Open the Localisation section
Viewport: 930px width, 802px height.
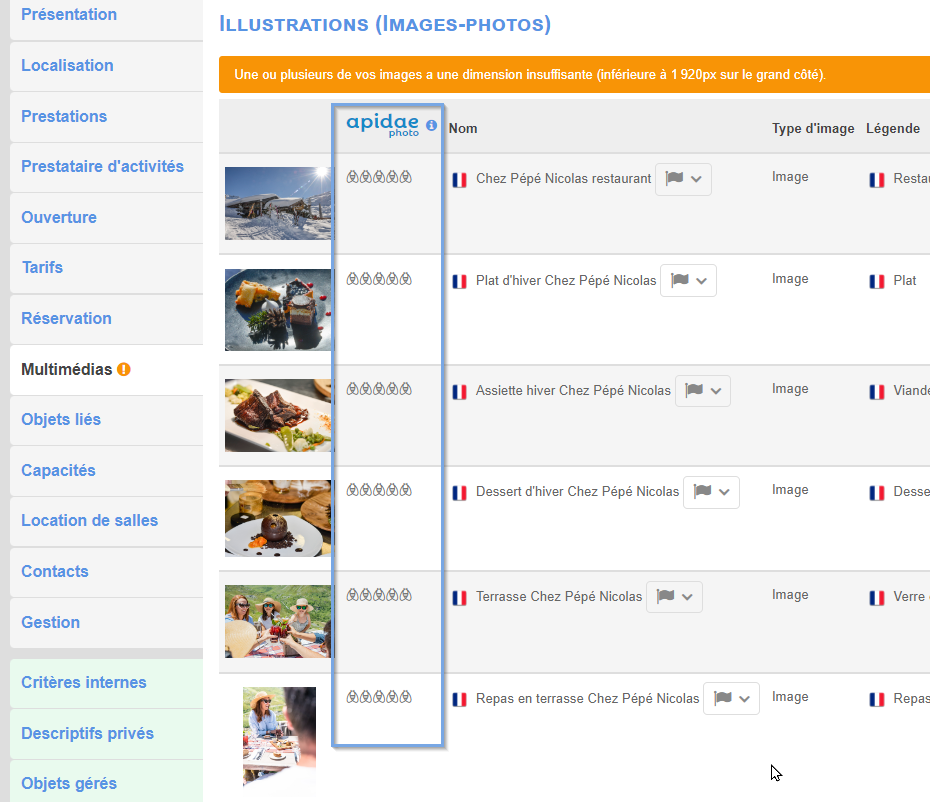pos(107,66)
